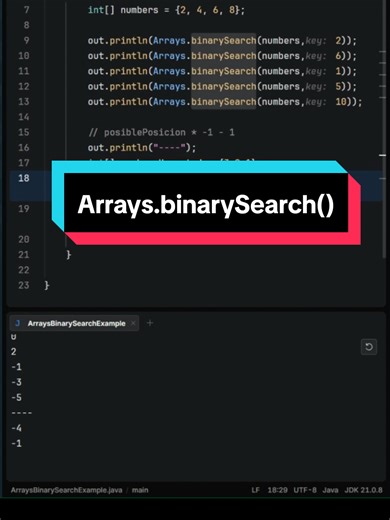Screen dimensions: 390x520
Task: Click the output value 2
Action: pyautogui.click(x=14, y=351)
